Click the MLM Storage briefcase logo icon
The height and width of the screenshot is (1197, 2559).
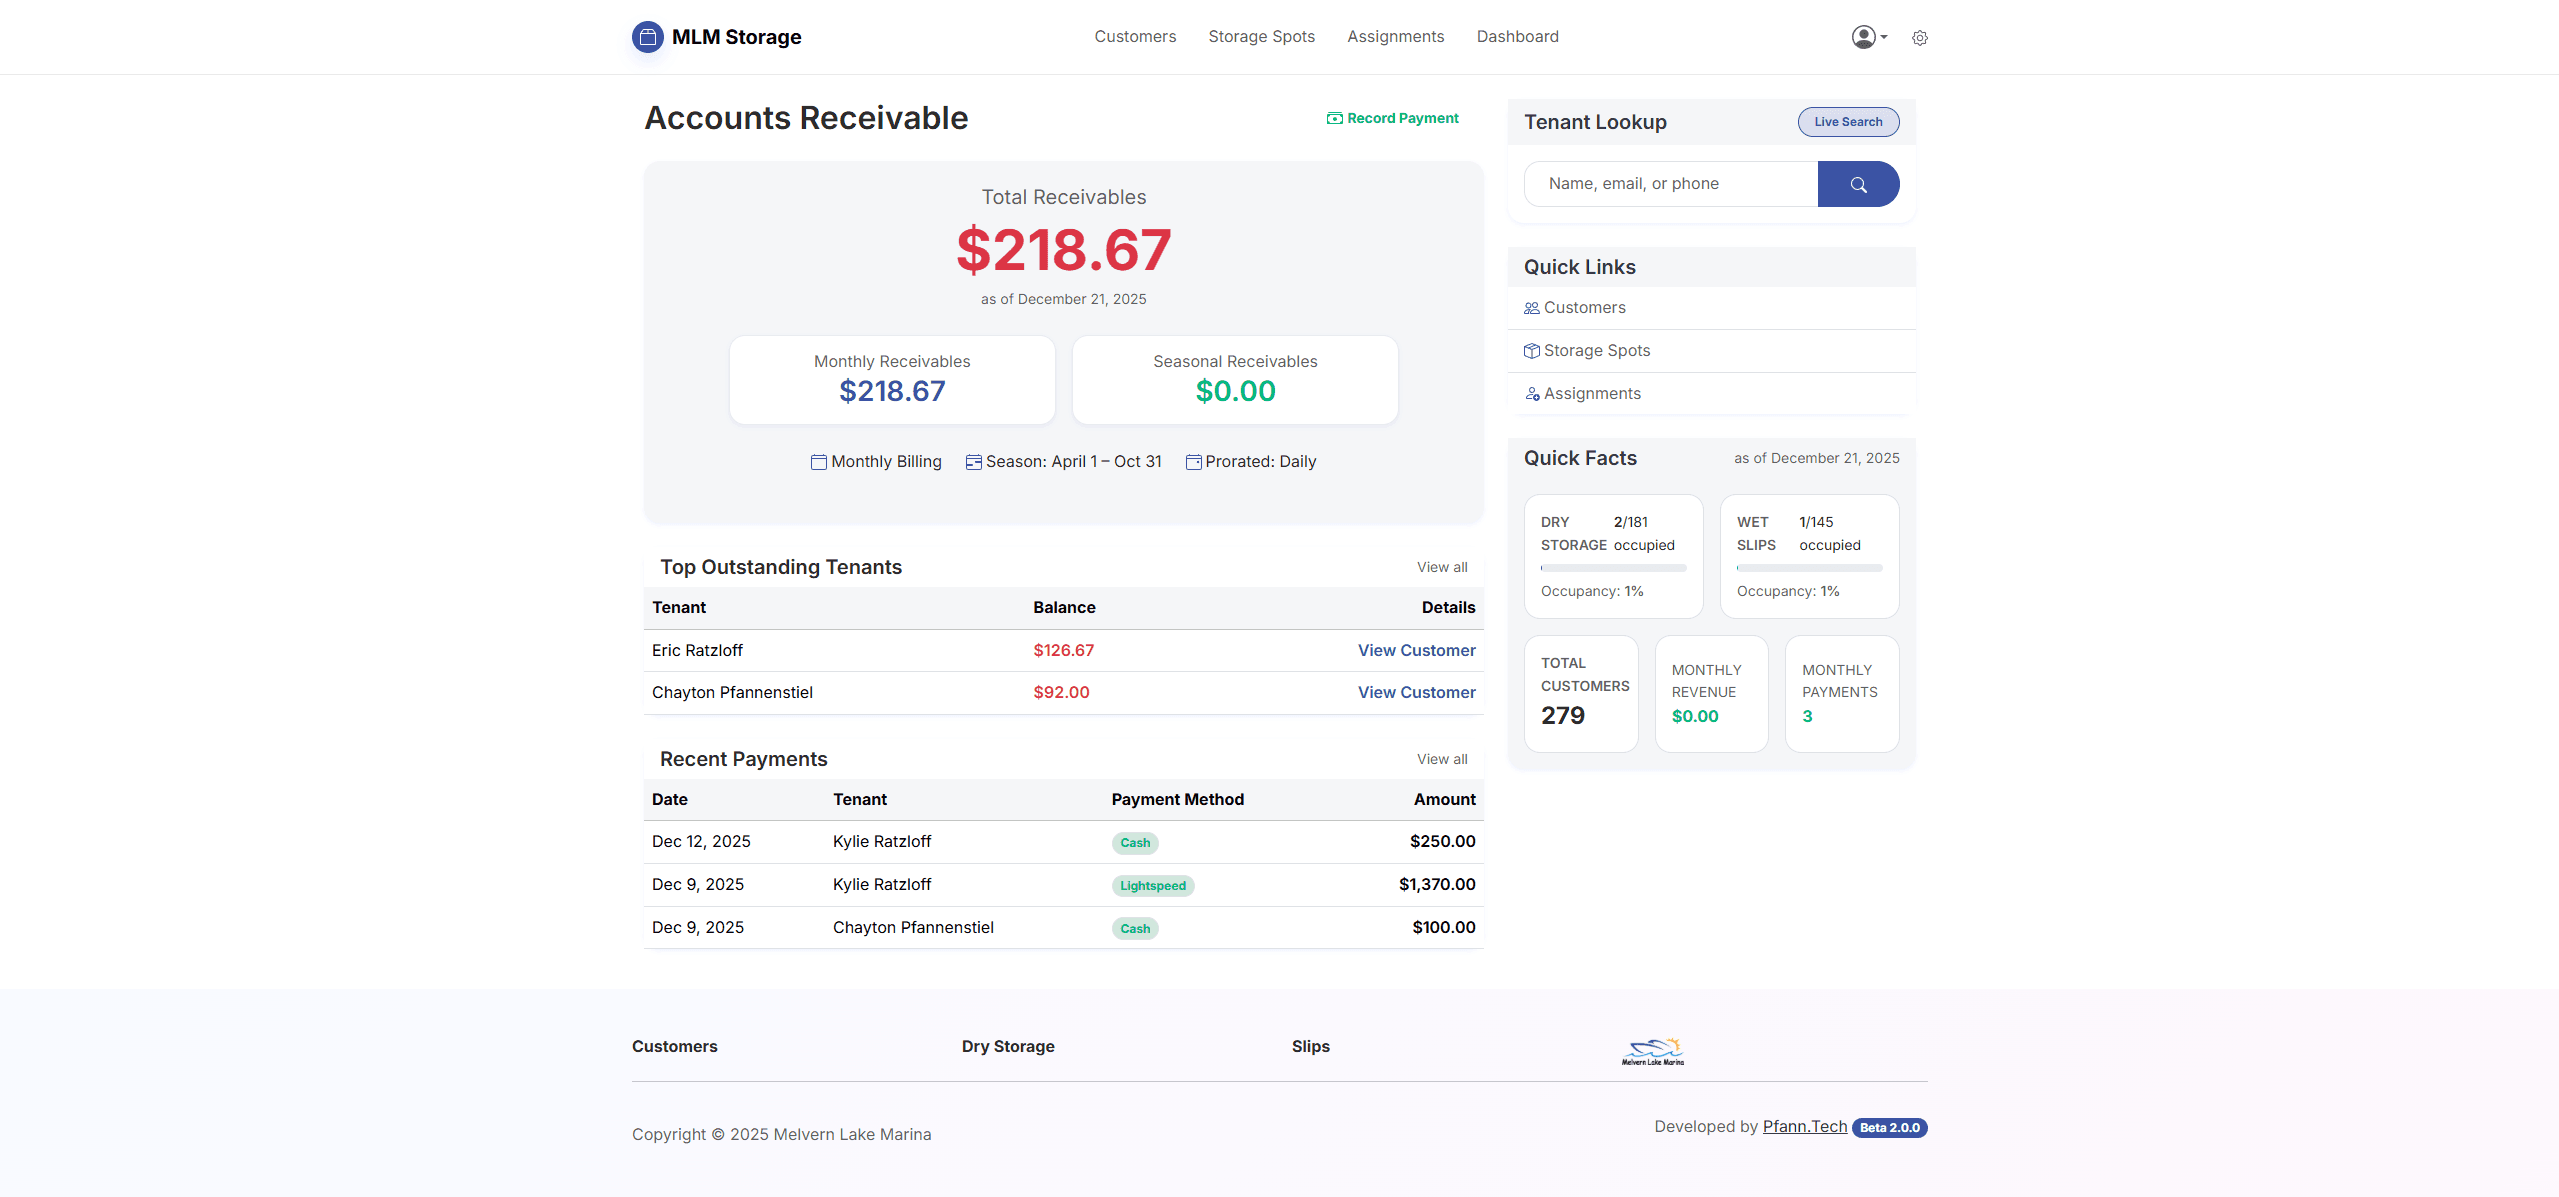(647, 37)
